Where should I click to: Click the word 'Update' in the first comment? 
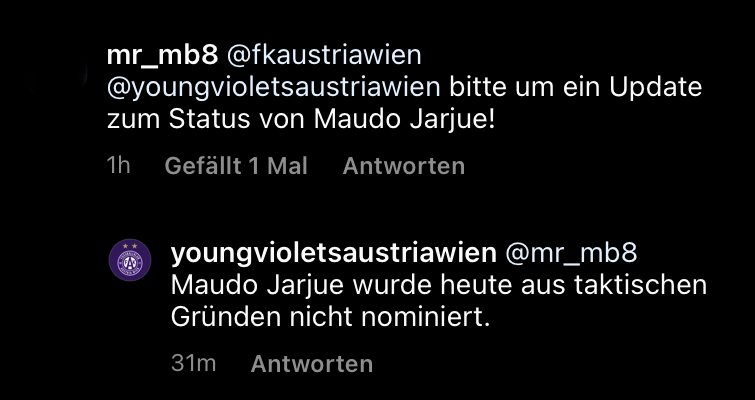click(655, 89)
